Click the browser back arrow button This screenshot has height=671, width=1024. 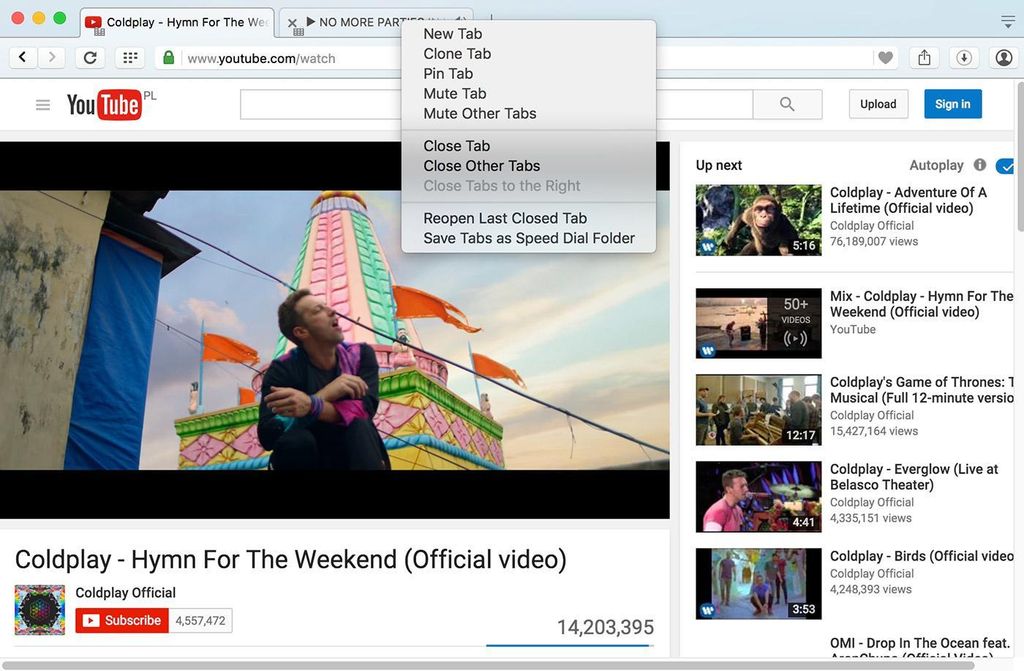click(x=22, y=58)
